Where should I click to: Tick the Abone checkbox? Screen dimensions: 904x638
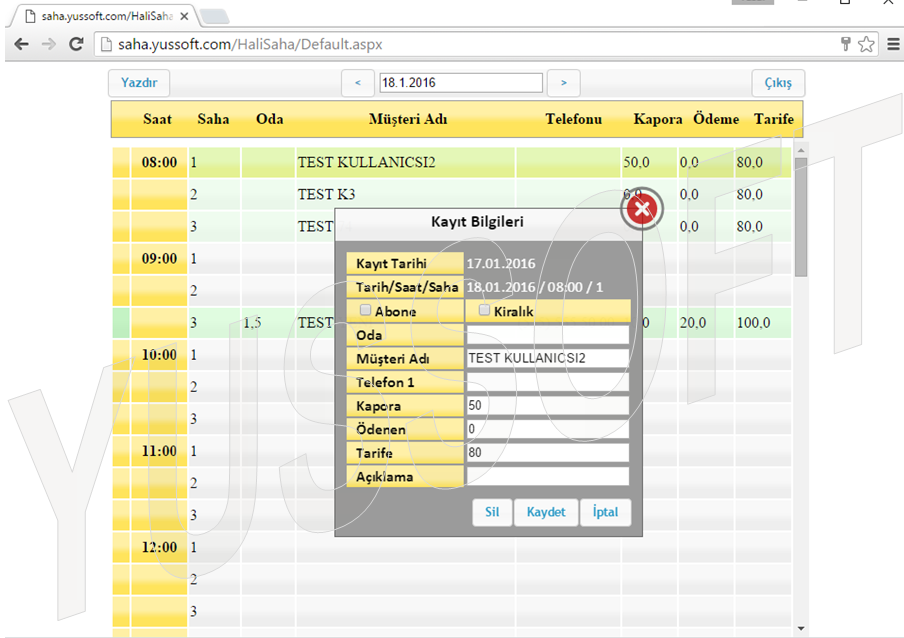(x=365, y=310)
